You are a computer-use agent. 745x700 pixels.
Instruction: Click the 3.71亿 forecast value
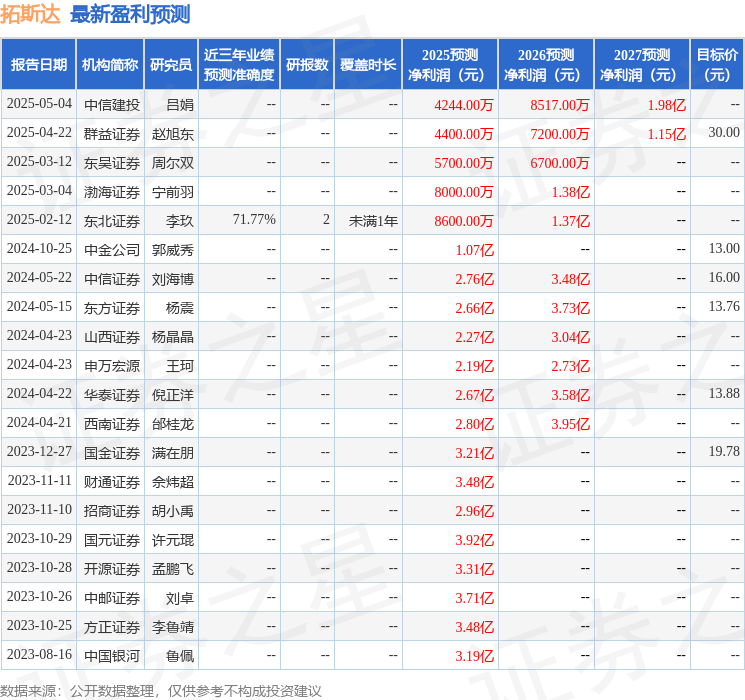pos(475,598)
